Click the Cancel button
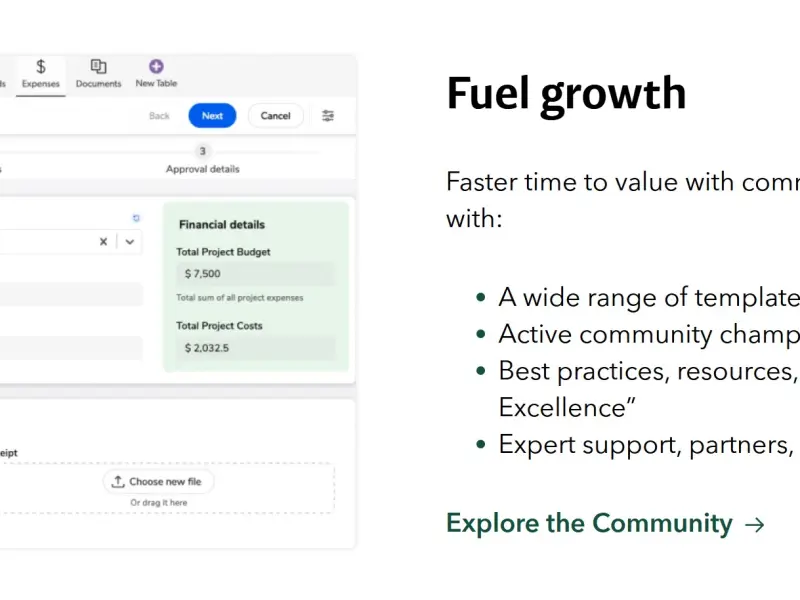This screenshot has height=600, width=800. 276,116
